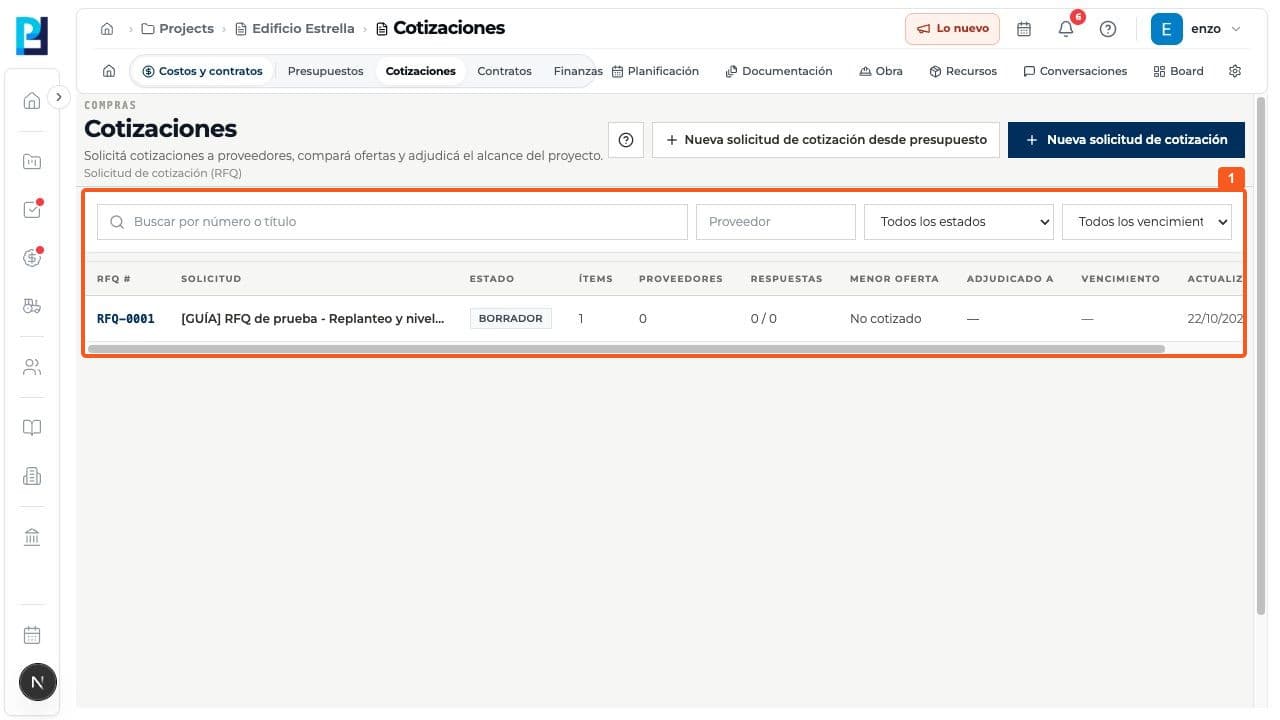Open the Todos los vencimientos dropdown
Viewport: 1280px width, 720px height.
pyautogui.click(x=1147, y=222)
